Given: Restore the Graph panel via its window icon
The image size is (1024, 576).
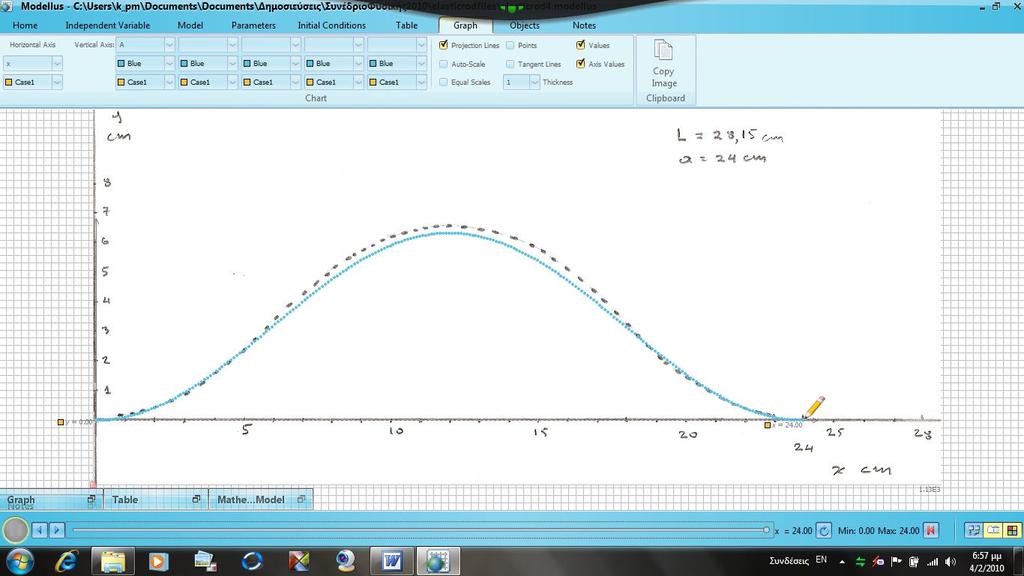Looking at the screenshot, I should (91, 499).
